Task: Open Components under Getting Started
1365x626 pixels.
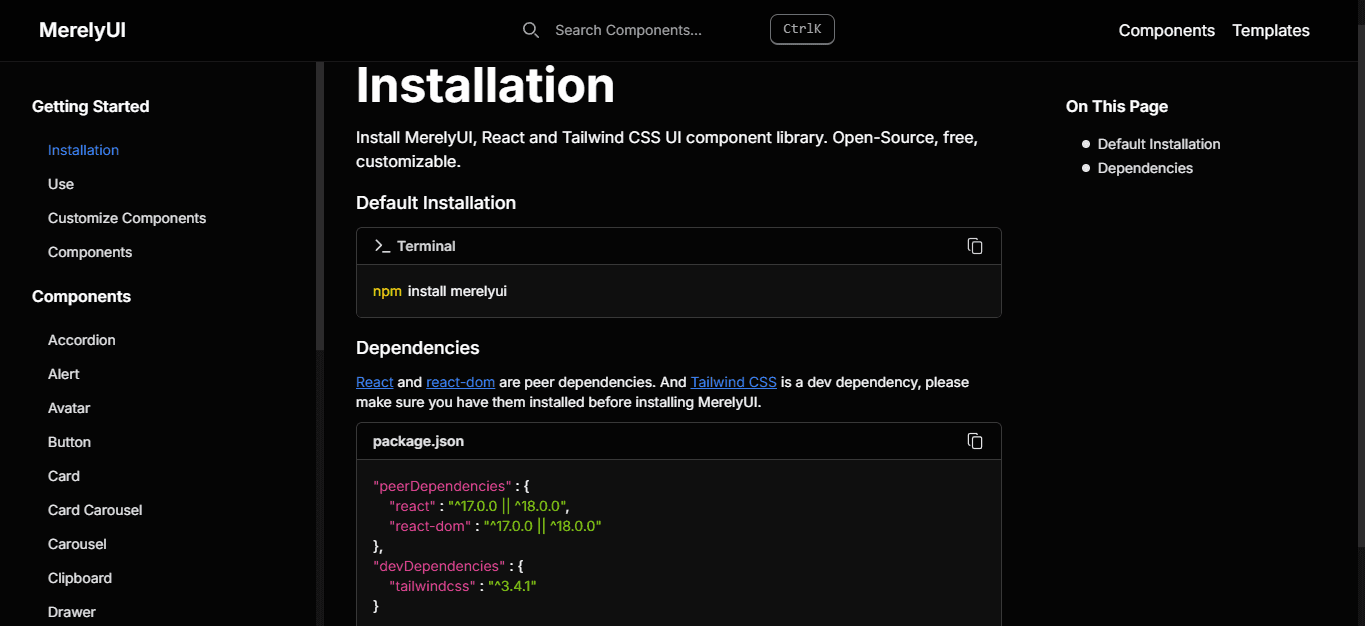Action: tap(90, 252)
